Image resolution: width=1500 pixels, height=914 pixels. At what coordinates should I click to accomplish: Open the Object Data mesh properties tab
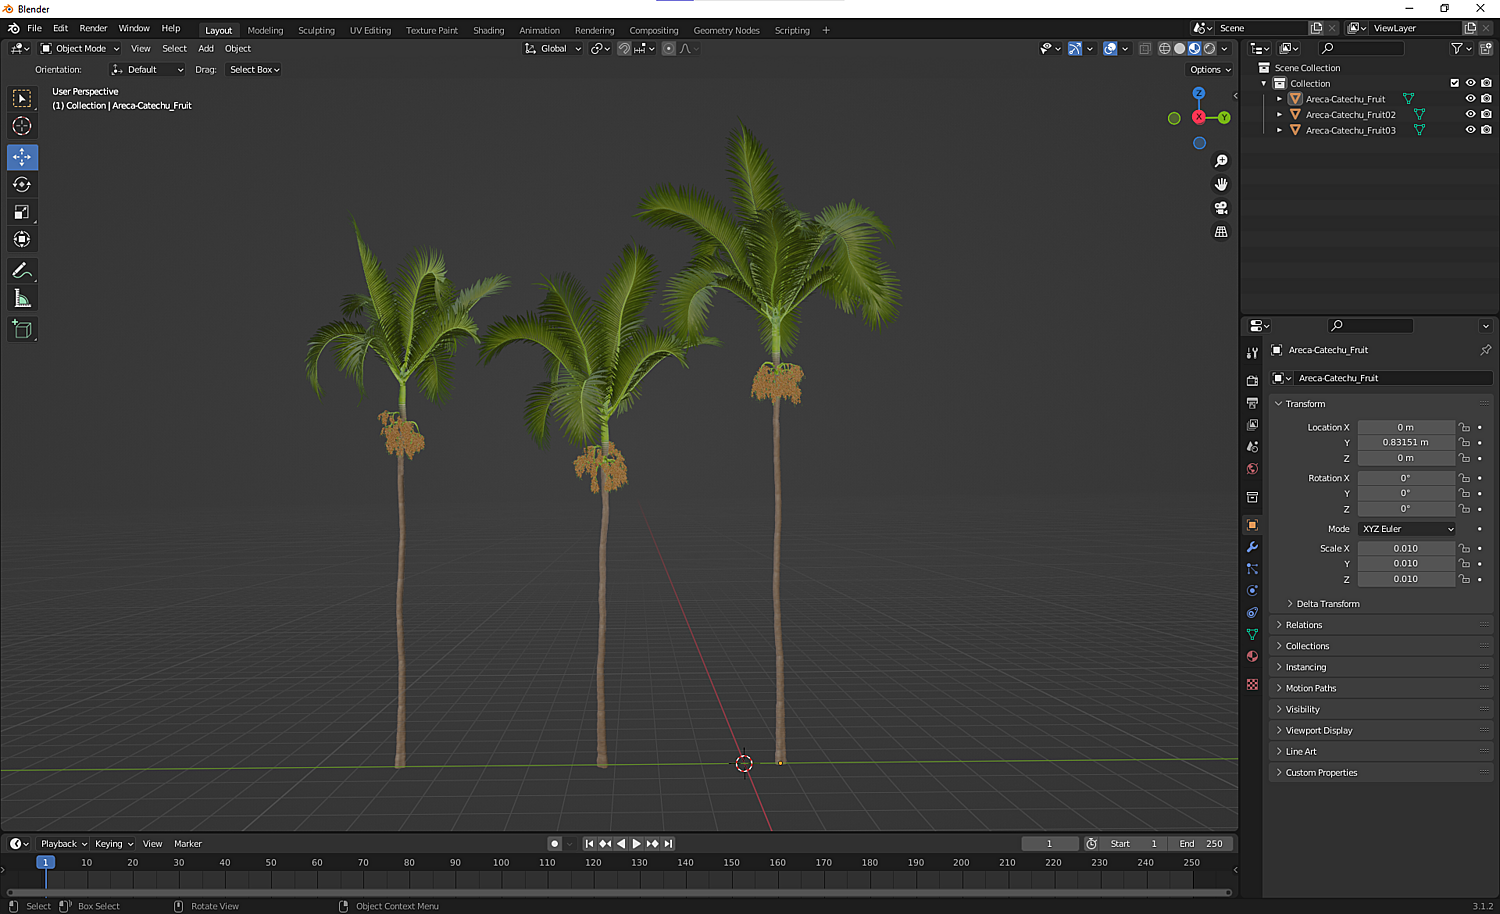click(x=1252, y=635)
